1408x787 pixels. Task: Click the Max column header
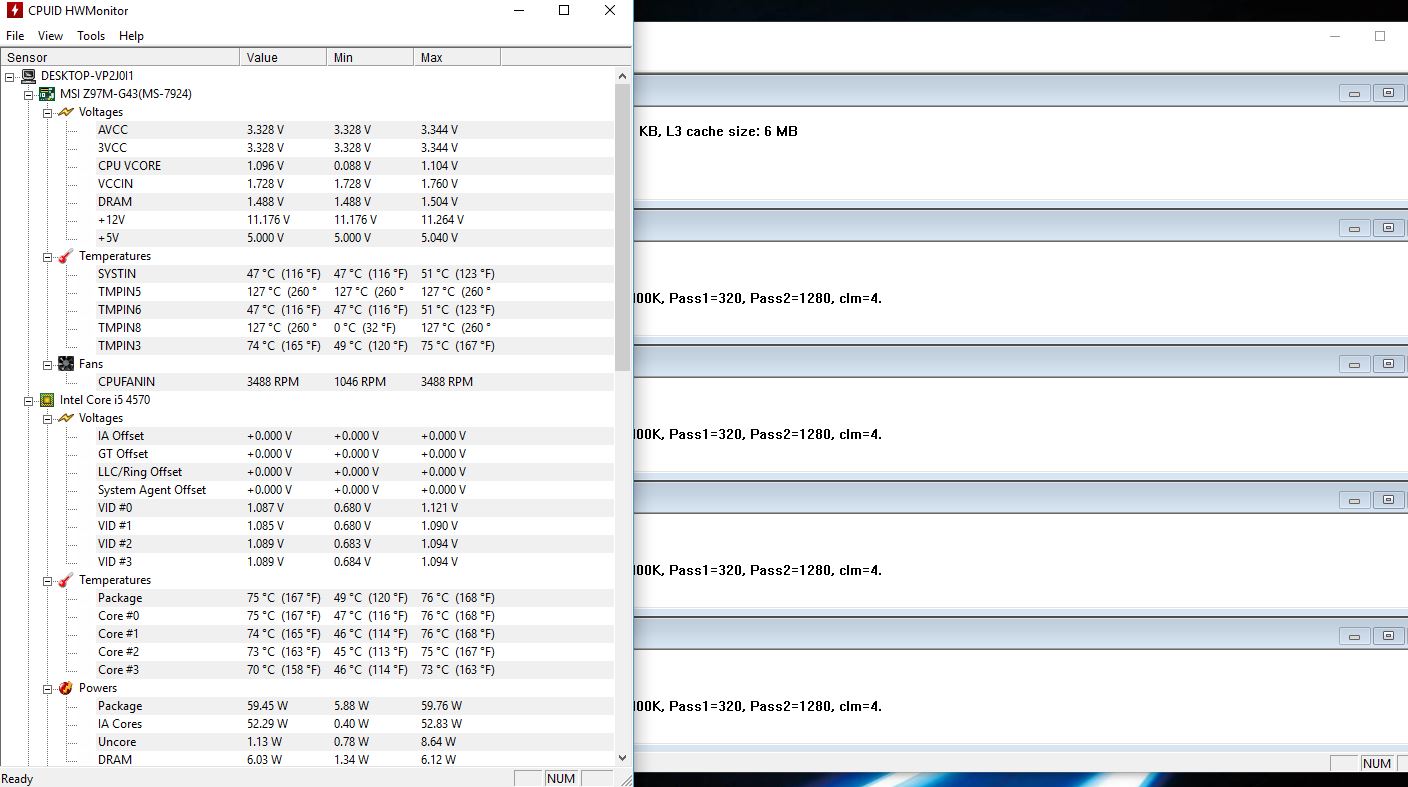[457, 58]
